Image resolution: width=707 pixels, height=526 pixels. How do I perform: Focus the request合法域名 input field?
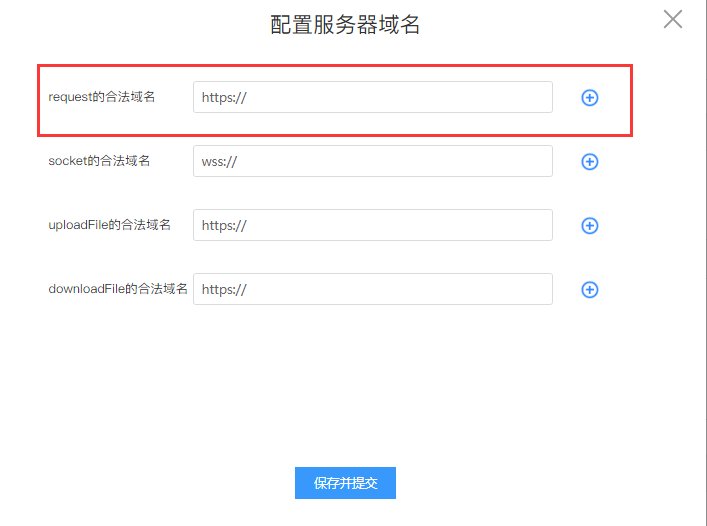(x=400, y=97)
